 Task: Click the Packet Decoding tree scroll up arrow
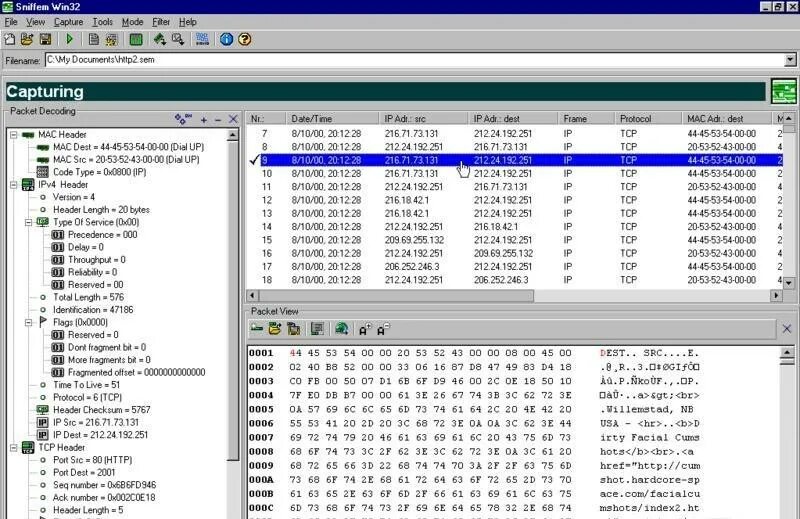pyautogui.click(x=233, y=135)
